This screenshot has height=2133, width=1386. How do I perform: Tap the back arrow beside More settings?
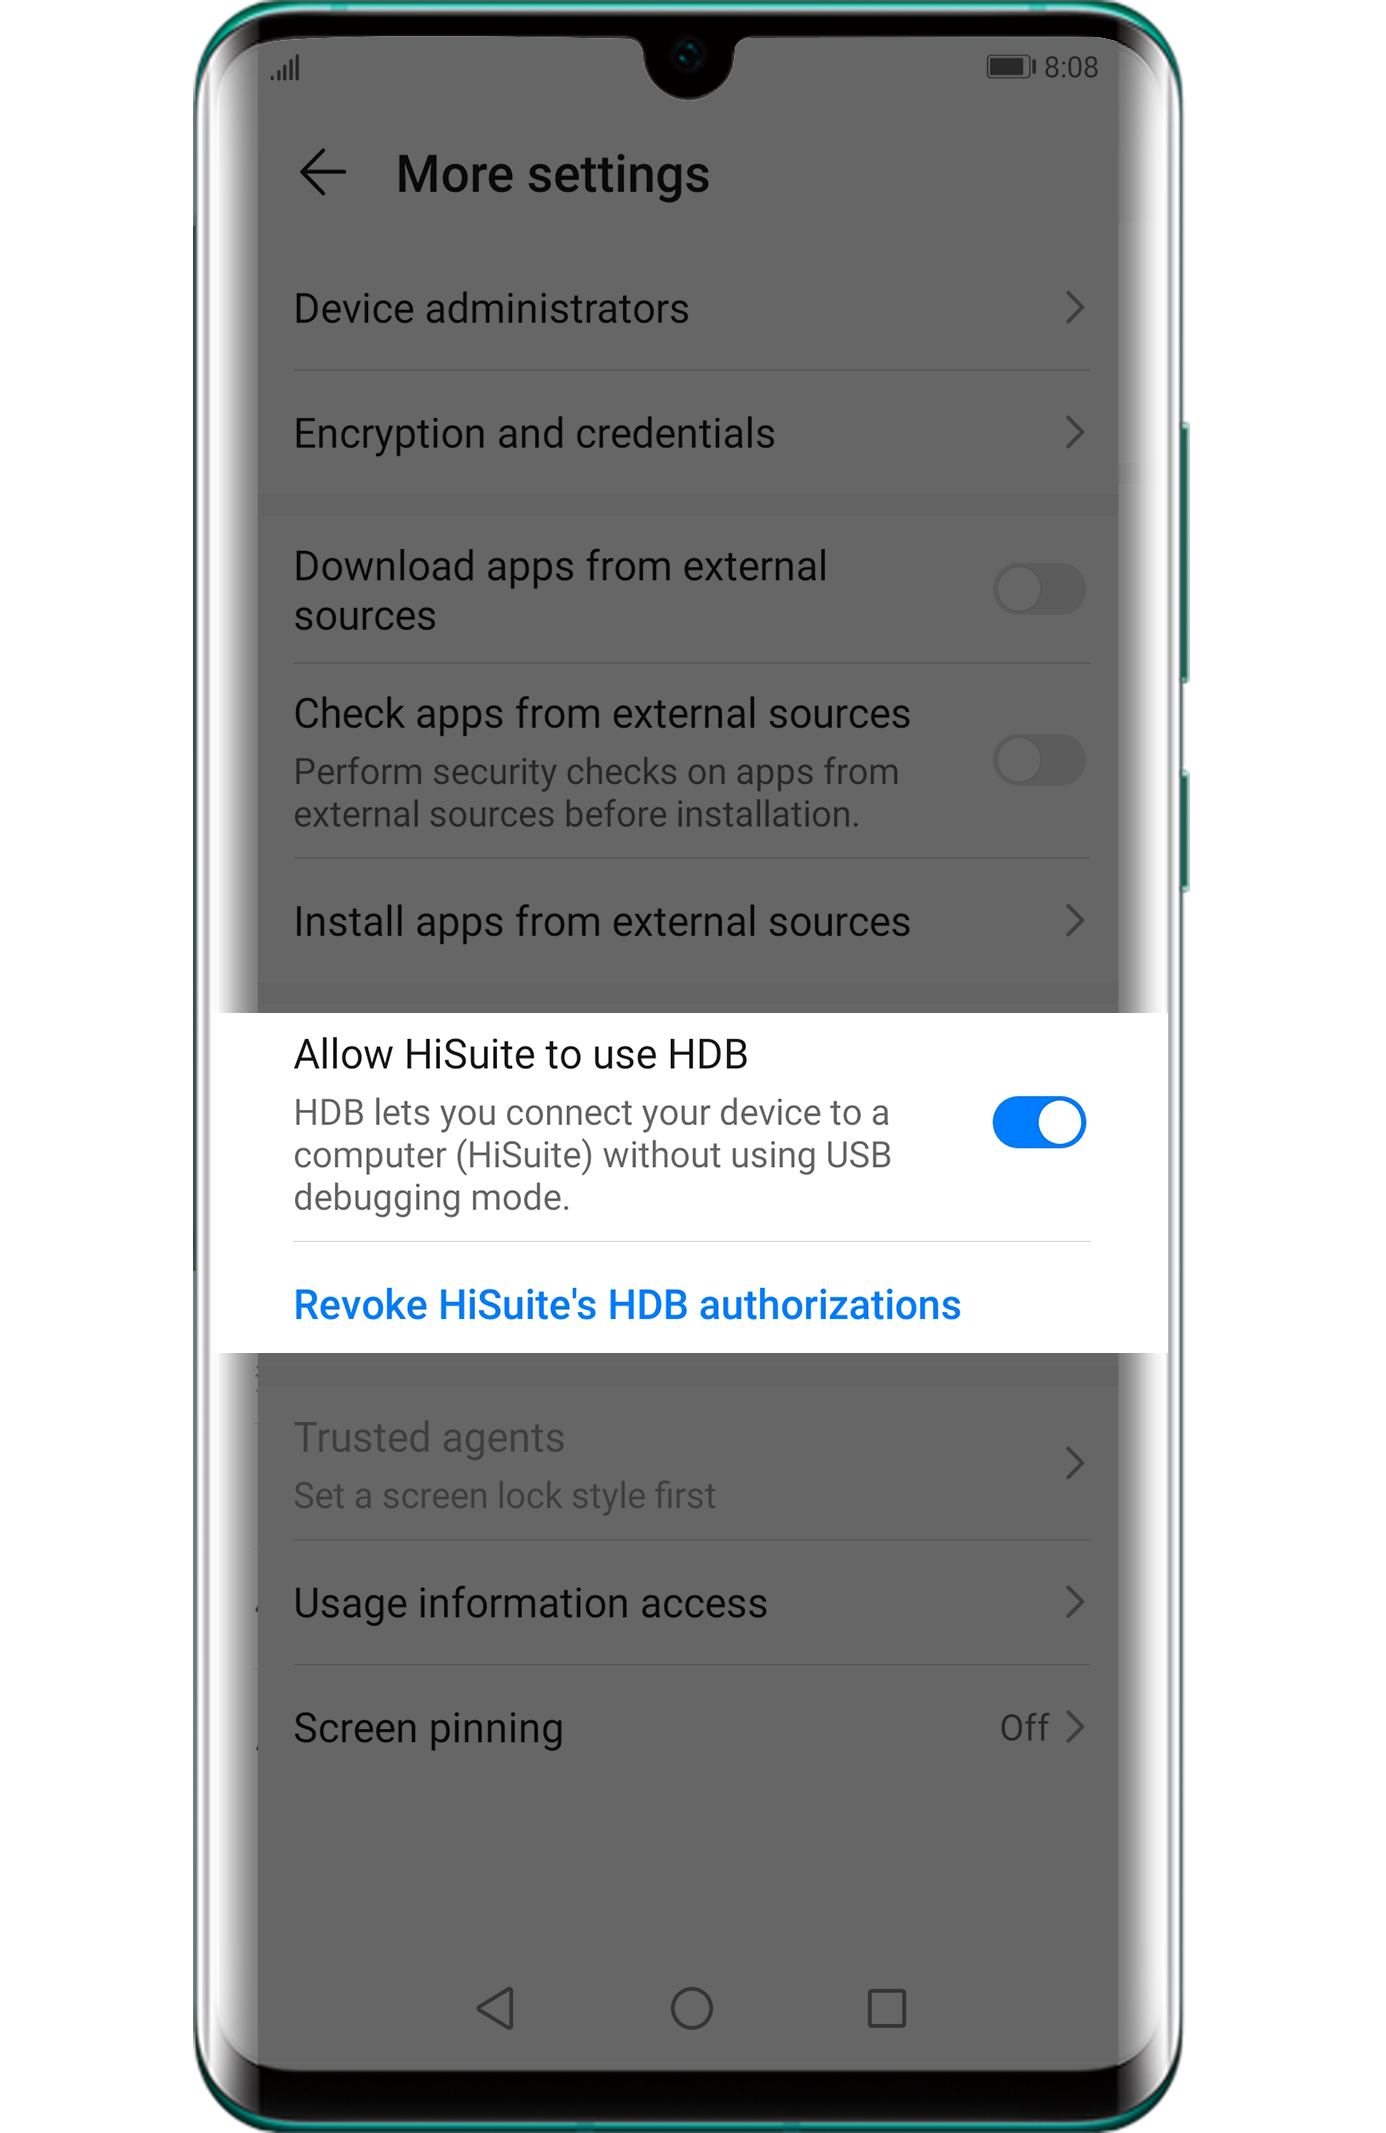click(x=322, y=172)
